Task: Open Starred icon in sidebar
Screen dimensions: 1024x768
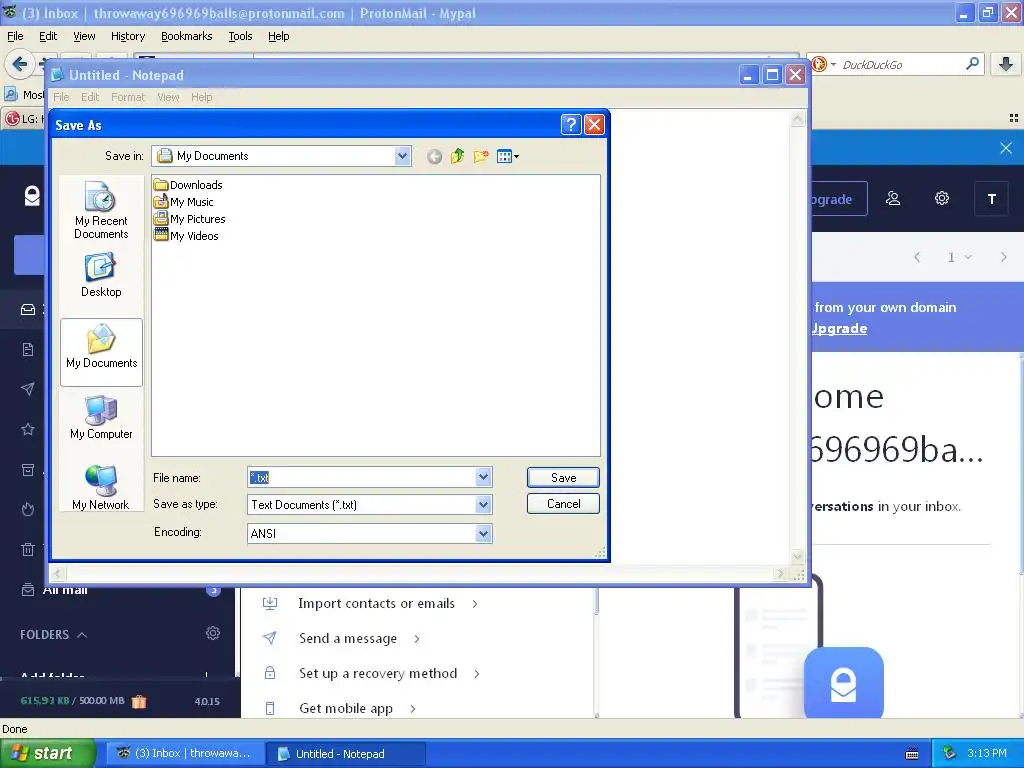Action: [28, 429]
